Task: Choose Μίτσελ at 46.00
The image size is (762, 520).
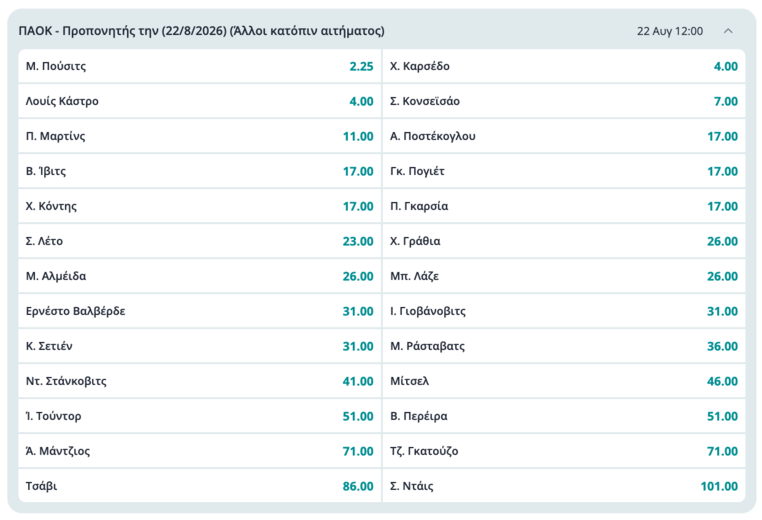Action: pyautogui.click(x=564, y=381)
